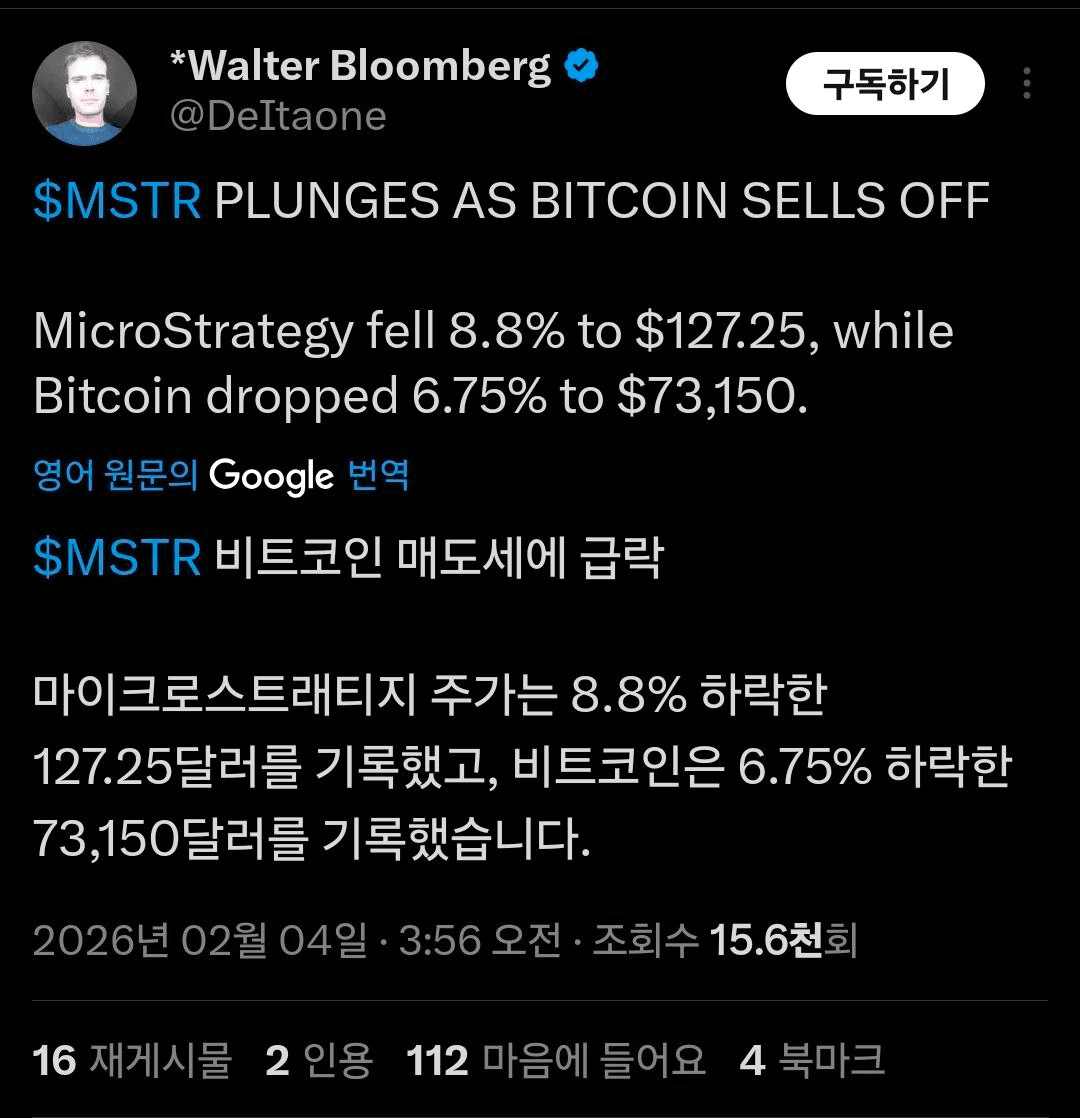Click the Google logo in translation line
This screenshot has height=1118, width=1080.
coord(271,475)
